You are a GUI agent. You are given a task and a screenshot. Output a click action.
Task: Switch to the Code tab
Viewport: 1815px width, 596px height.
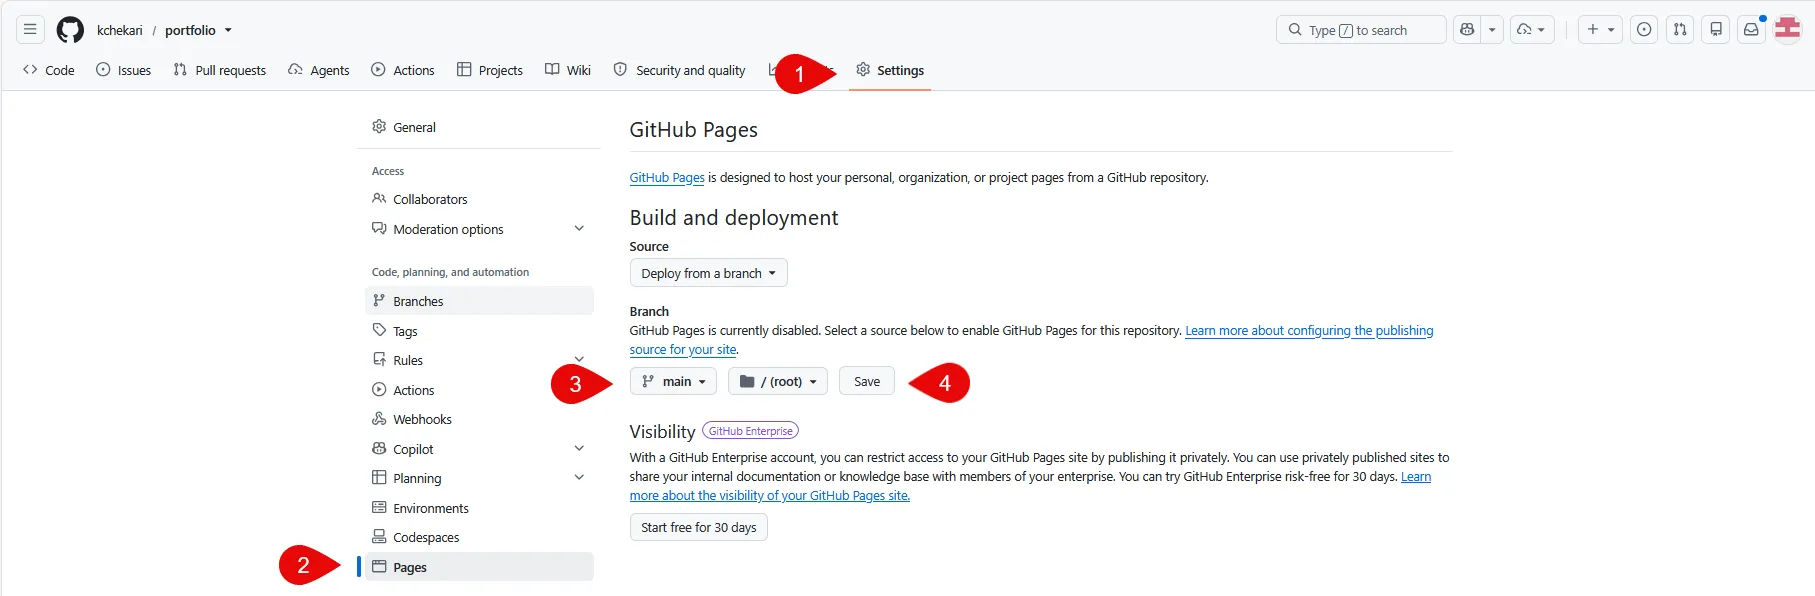click(x=49, y=70)
